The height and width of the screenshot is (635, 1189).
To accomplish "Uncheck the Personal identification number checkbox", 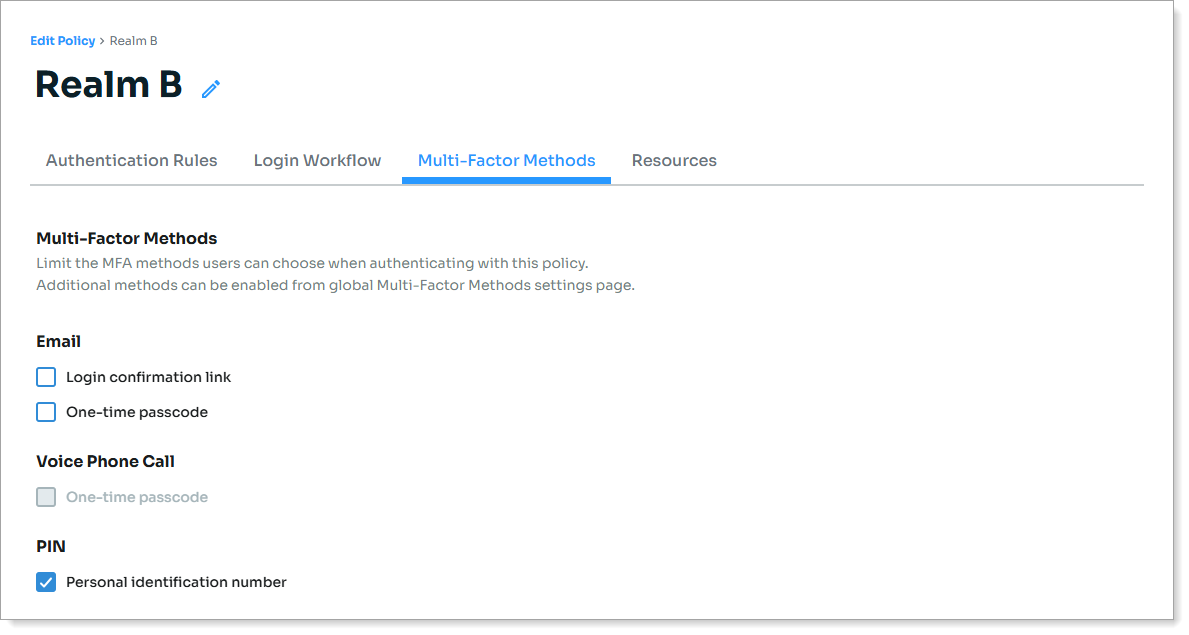I will (46, 582).
